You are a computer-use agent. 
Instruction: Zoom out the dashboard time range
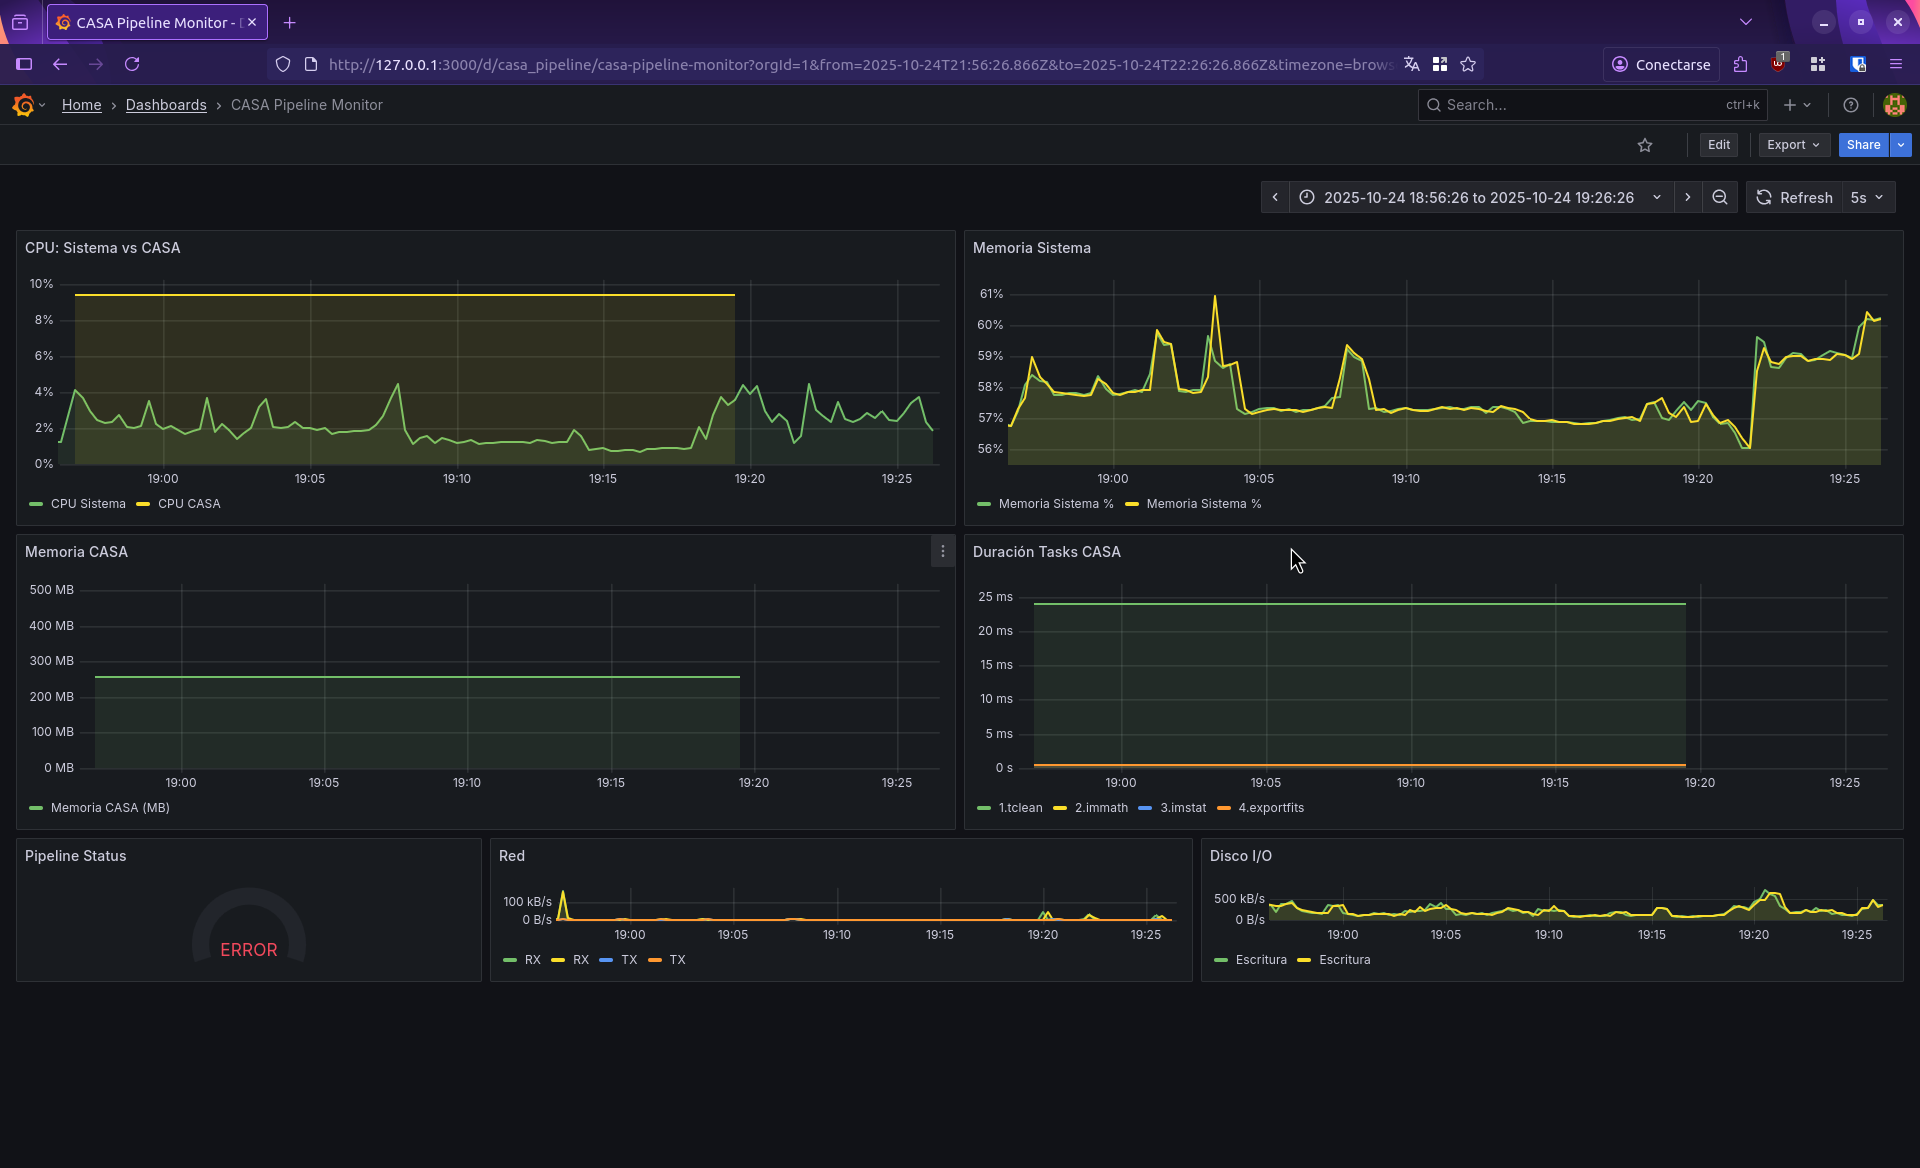click(x=1720, y=197)
